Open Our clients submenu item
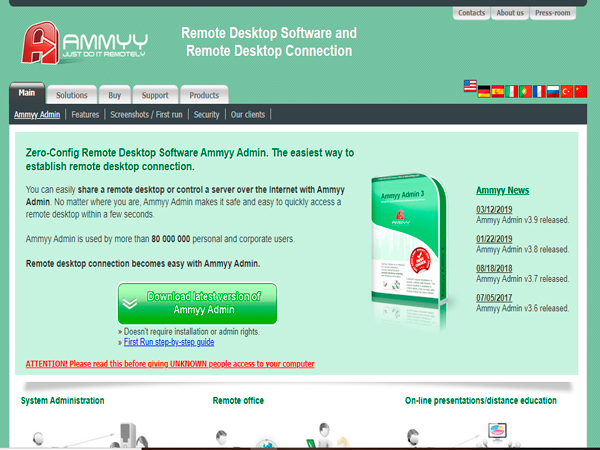 [x=248, y=114]
